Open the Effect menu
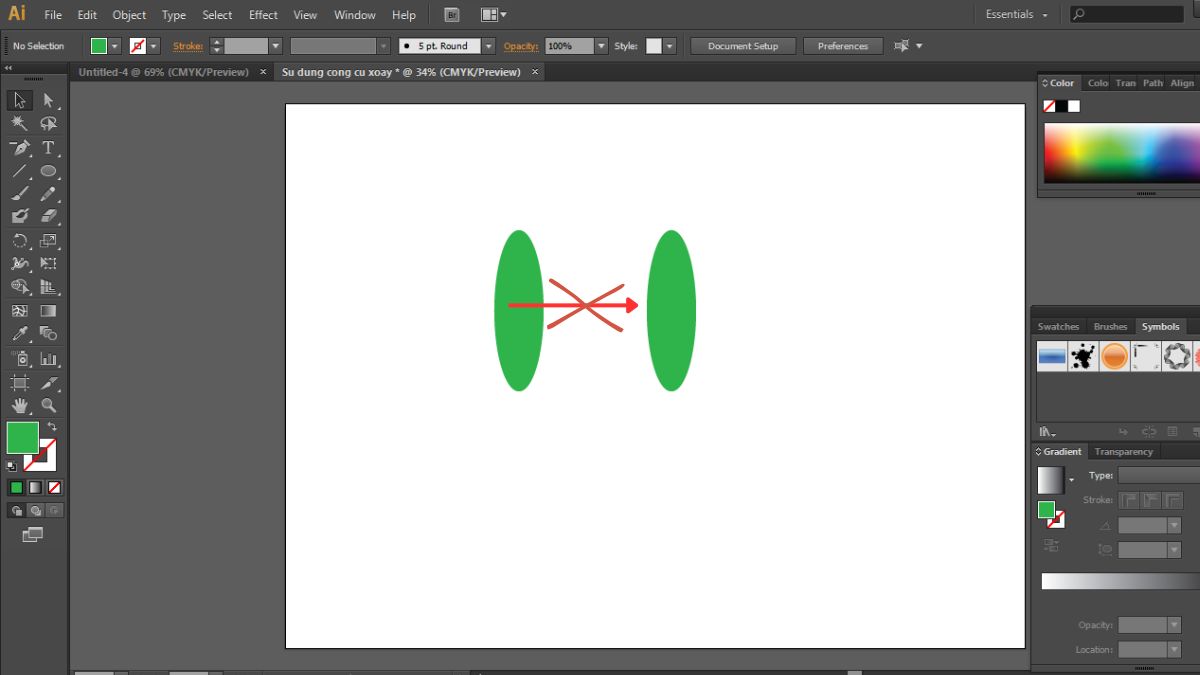 coord(263,15)
